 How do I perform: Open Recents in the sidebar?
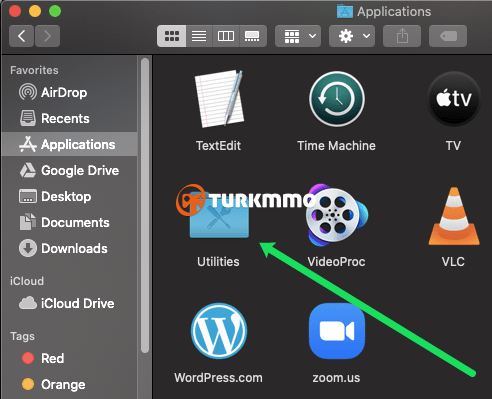click(x=69, y=118)
